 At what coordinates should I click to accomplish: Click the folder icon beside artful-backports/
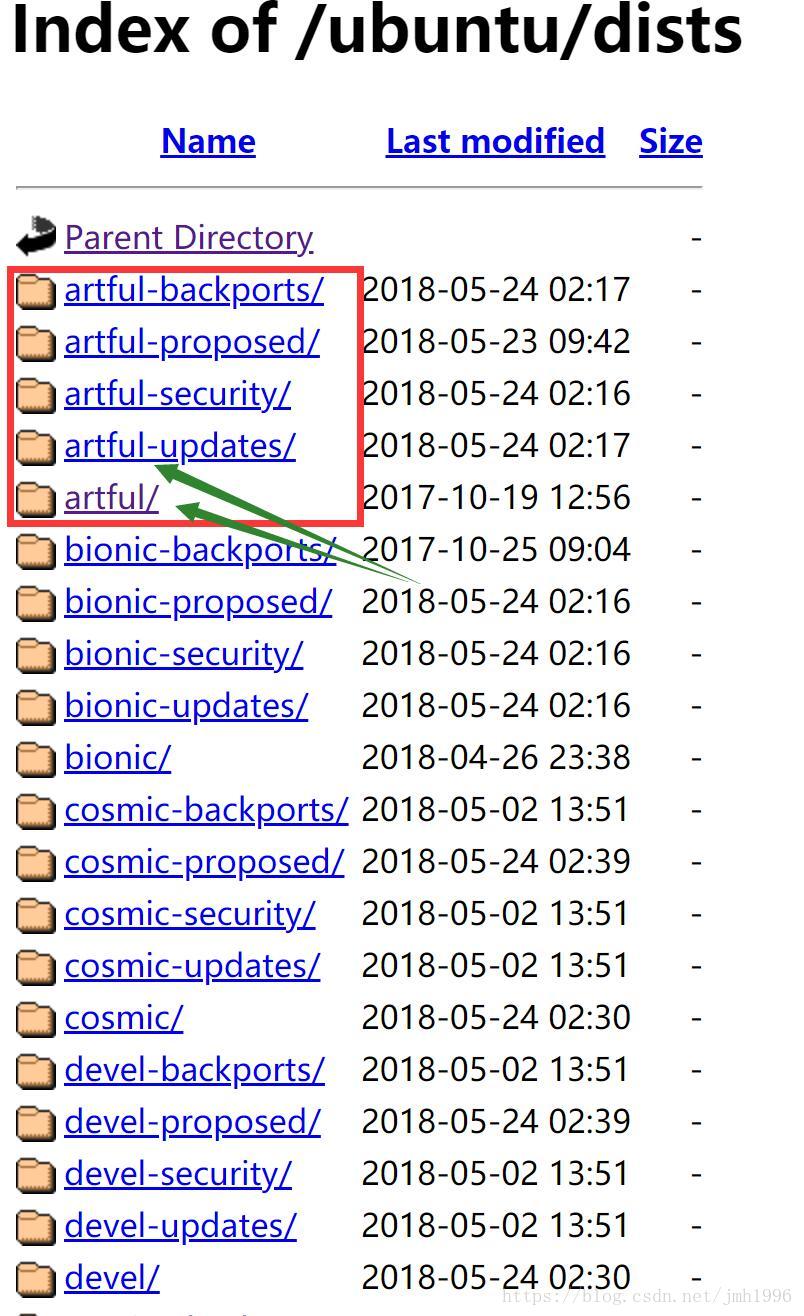(36, 290)
